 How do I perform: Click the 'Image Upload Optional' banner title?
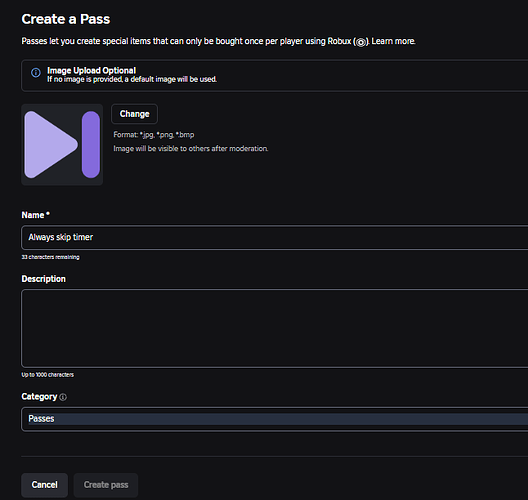(91, 70)
